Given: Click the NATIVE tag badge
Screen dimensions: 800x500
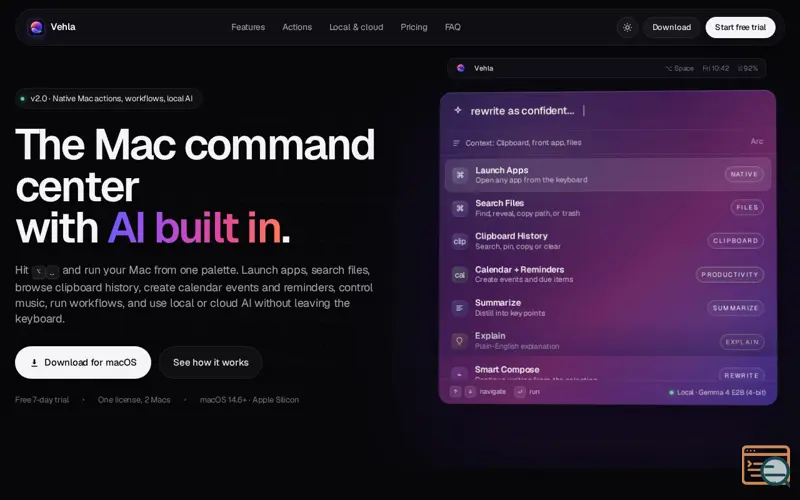Looking at the screenshot, I should point(744,174).
